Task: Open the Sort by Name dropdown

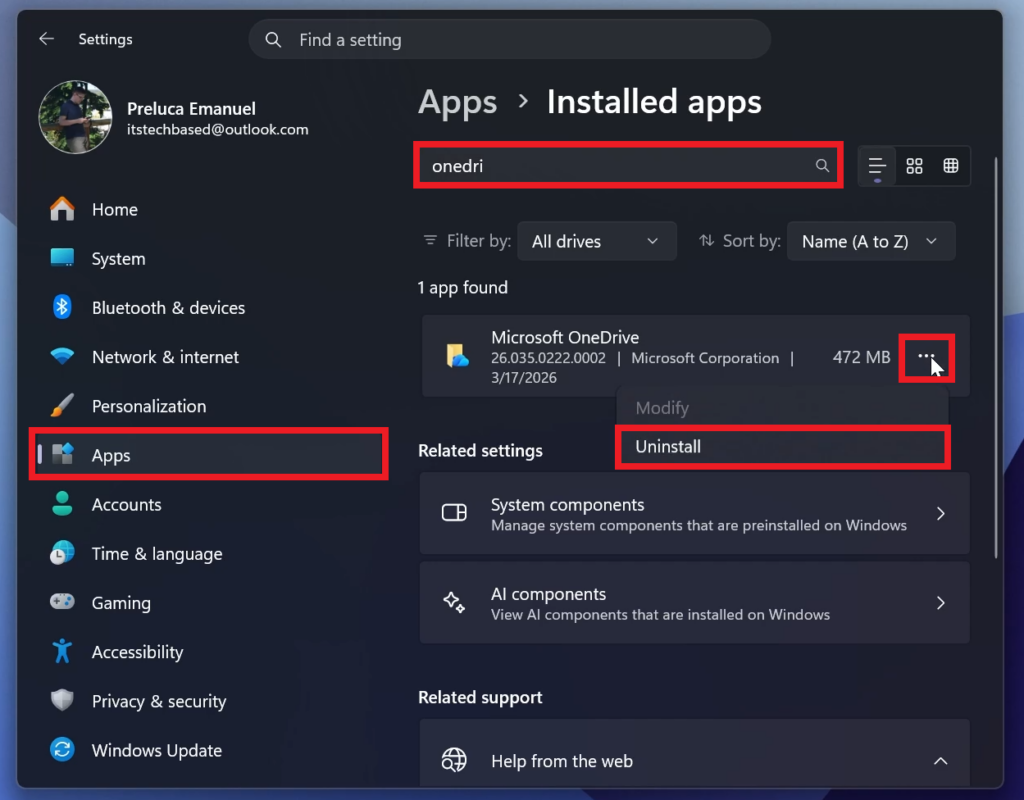Action: pyautogui.click(x=870, y=241)
